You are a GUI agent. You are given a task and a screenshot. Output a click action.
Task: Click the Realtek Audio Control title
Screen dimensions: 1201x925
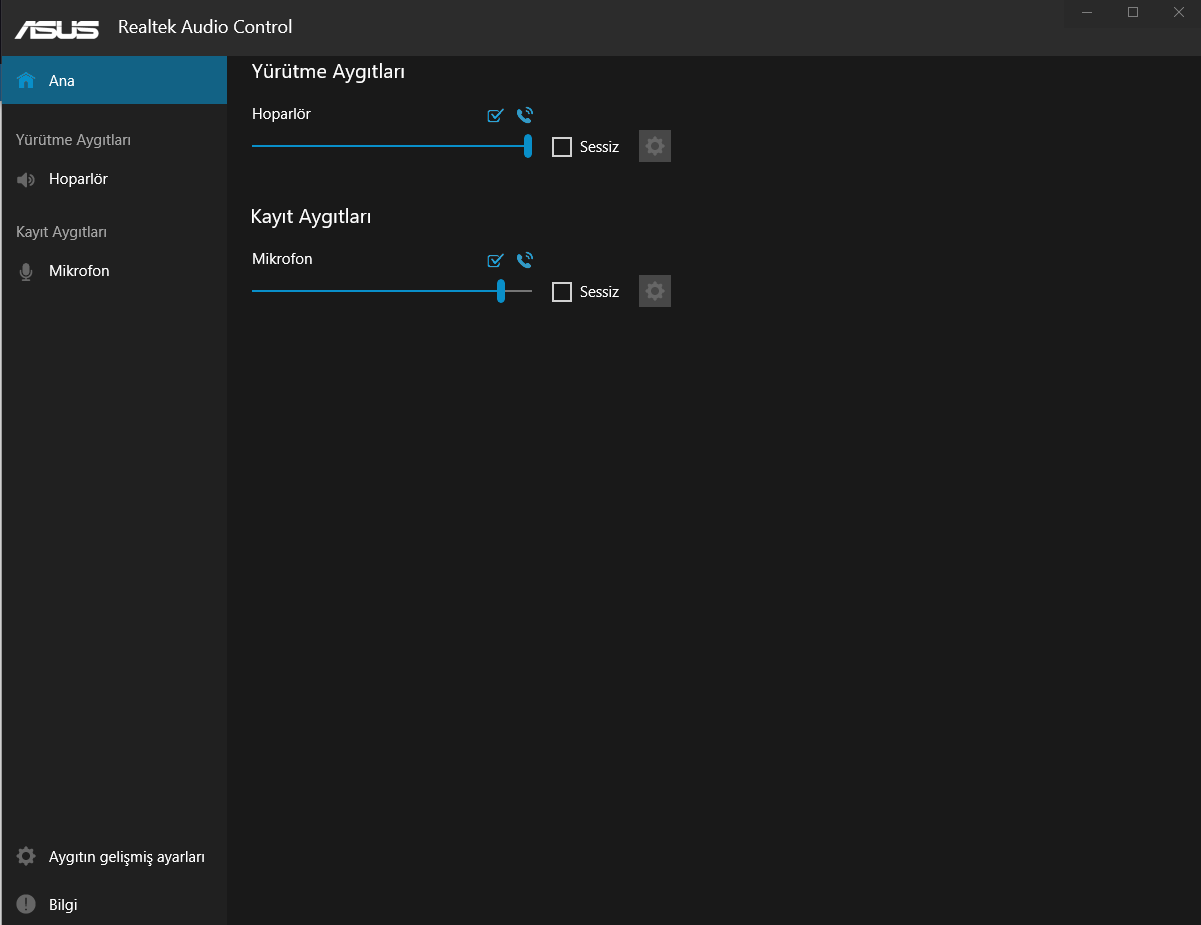tap(205, 27)
